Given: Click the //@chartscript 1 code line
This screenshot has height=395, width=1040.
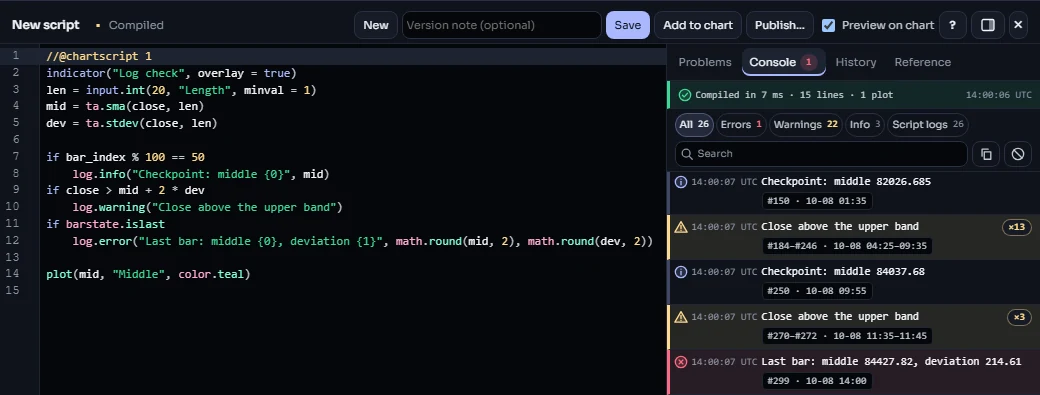Looking at the screenshot, I should pyautogui.click(x=99, y=56).
